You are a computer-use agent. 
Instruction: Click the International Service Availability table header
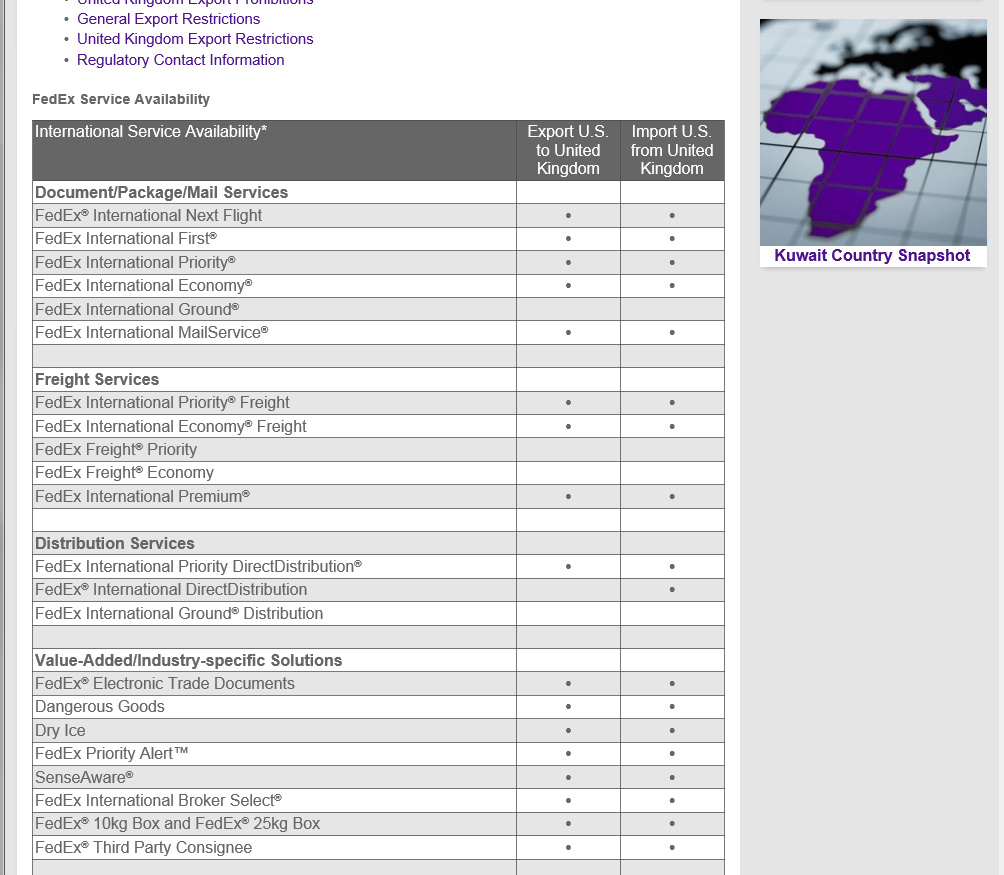[274, 150]
